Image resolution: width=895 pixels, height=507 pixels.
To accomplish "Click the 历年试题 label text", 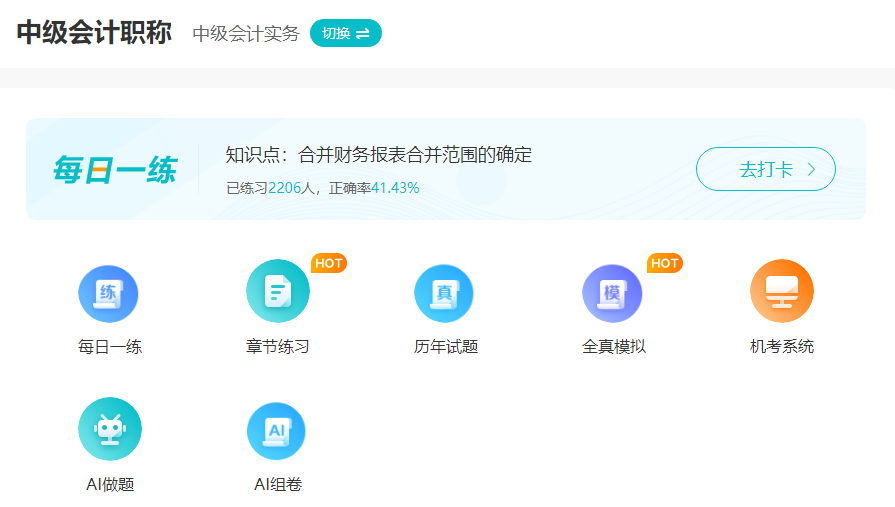I will 446,347.
